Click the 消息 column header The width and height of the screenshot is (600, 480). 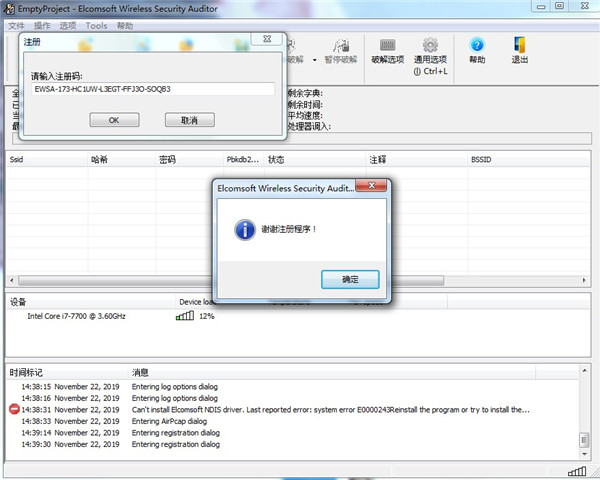pos(332,372)
